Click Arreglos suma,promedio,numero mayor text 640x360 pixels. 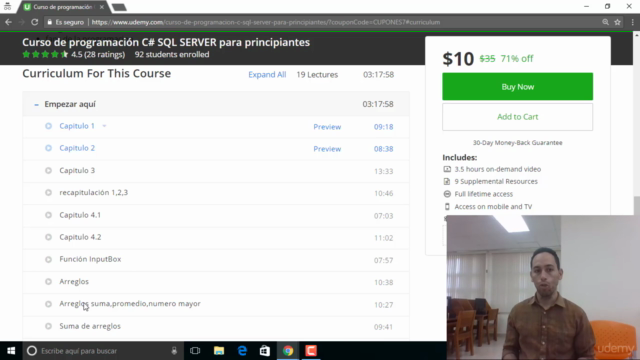130,304
